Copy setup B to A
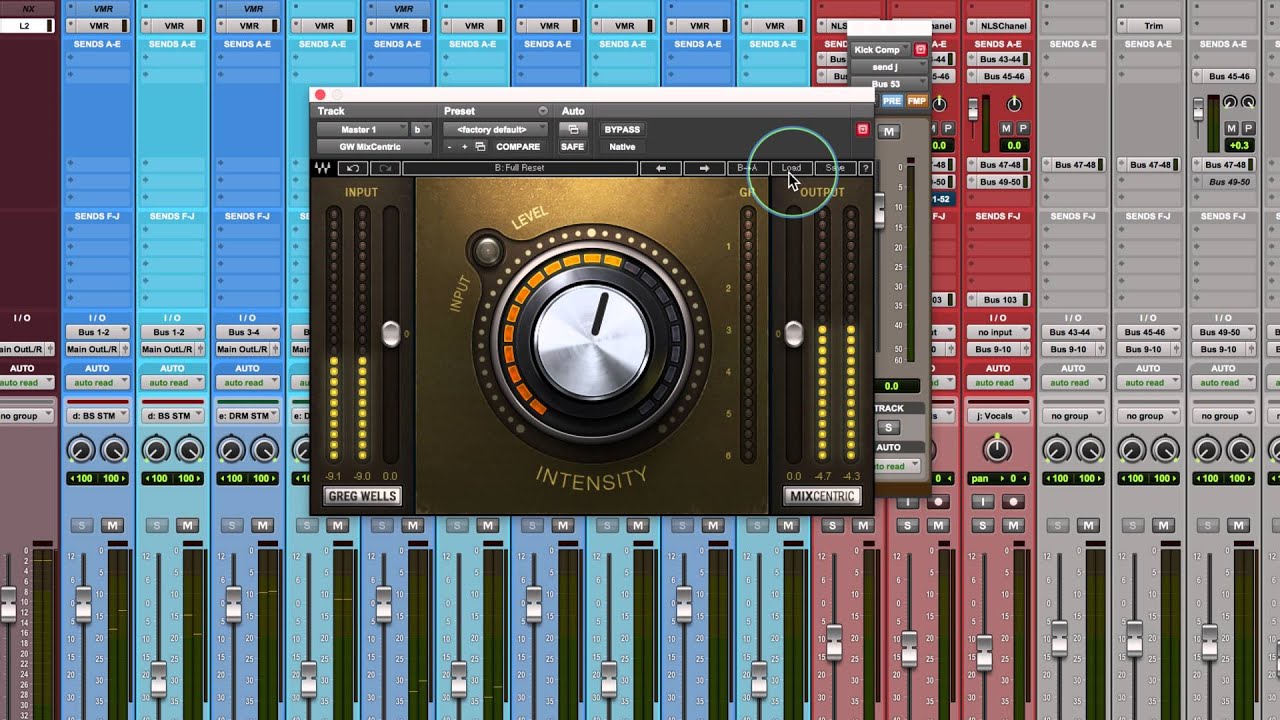Image resolution: width=1280 pixels, height=720 pixels. 747,168
